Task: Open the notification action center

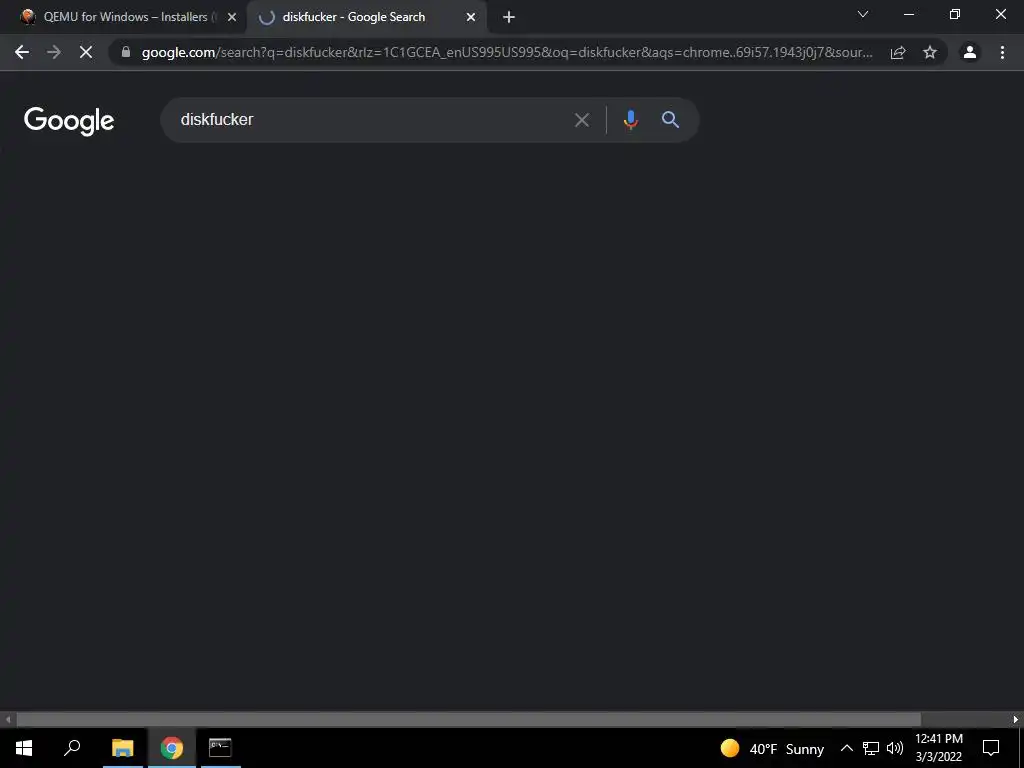Action: coord(991,748)
